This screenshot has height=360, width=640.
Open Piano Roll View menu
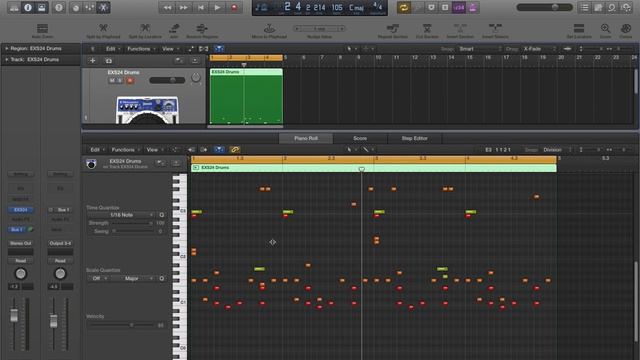point(154,150)
